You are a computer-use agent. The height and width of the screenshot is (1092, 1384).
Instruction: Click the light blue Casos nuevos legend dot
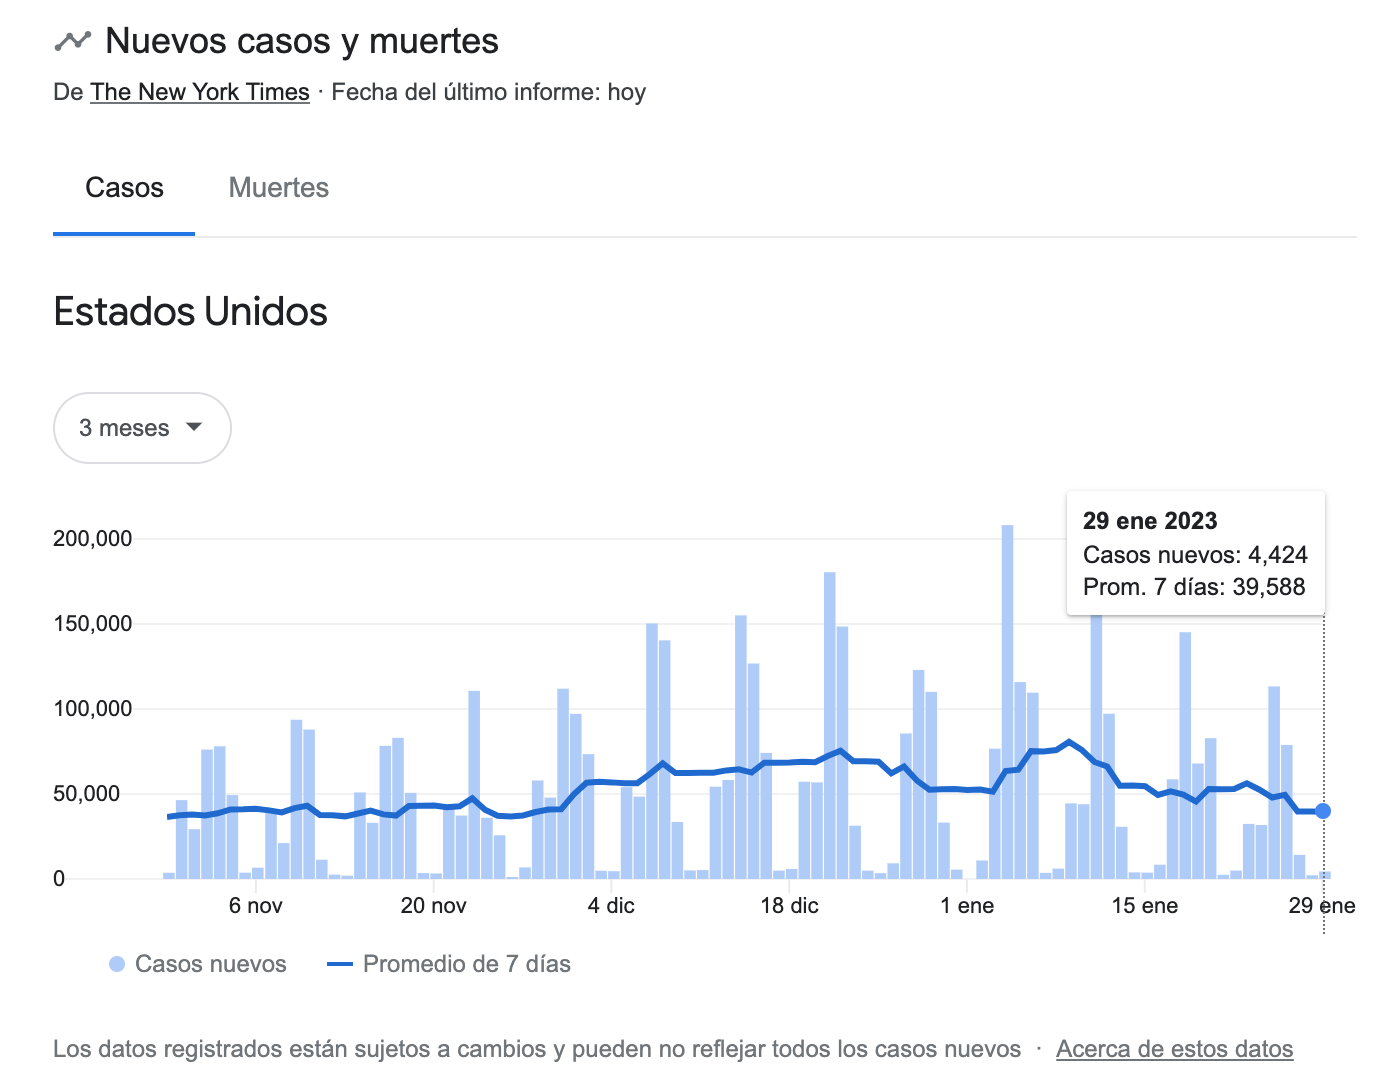click(117, 964)
